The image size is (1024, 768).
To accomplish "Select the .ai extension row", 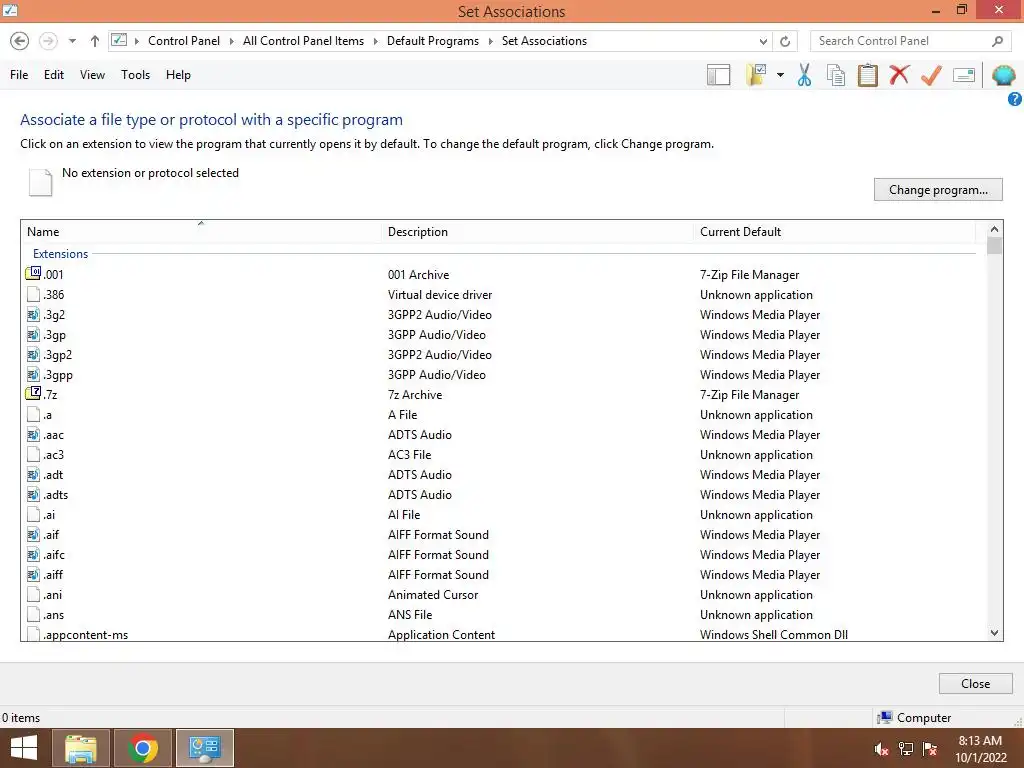I will pyautogui.click(x=500, y=515).
